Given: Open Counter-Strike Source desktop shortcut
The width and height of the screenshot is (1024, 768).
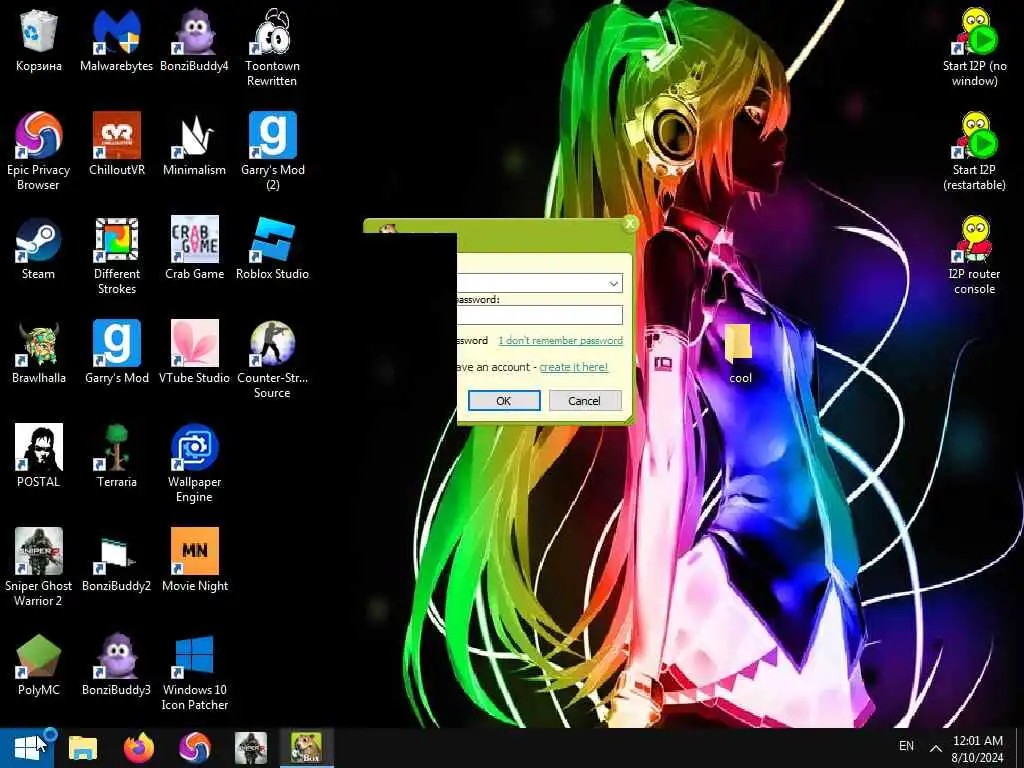Looking at the screenshot, I should (x=272, y=359).
